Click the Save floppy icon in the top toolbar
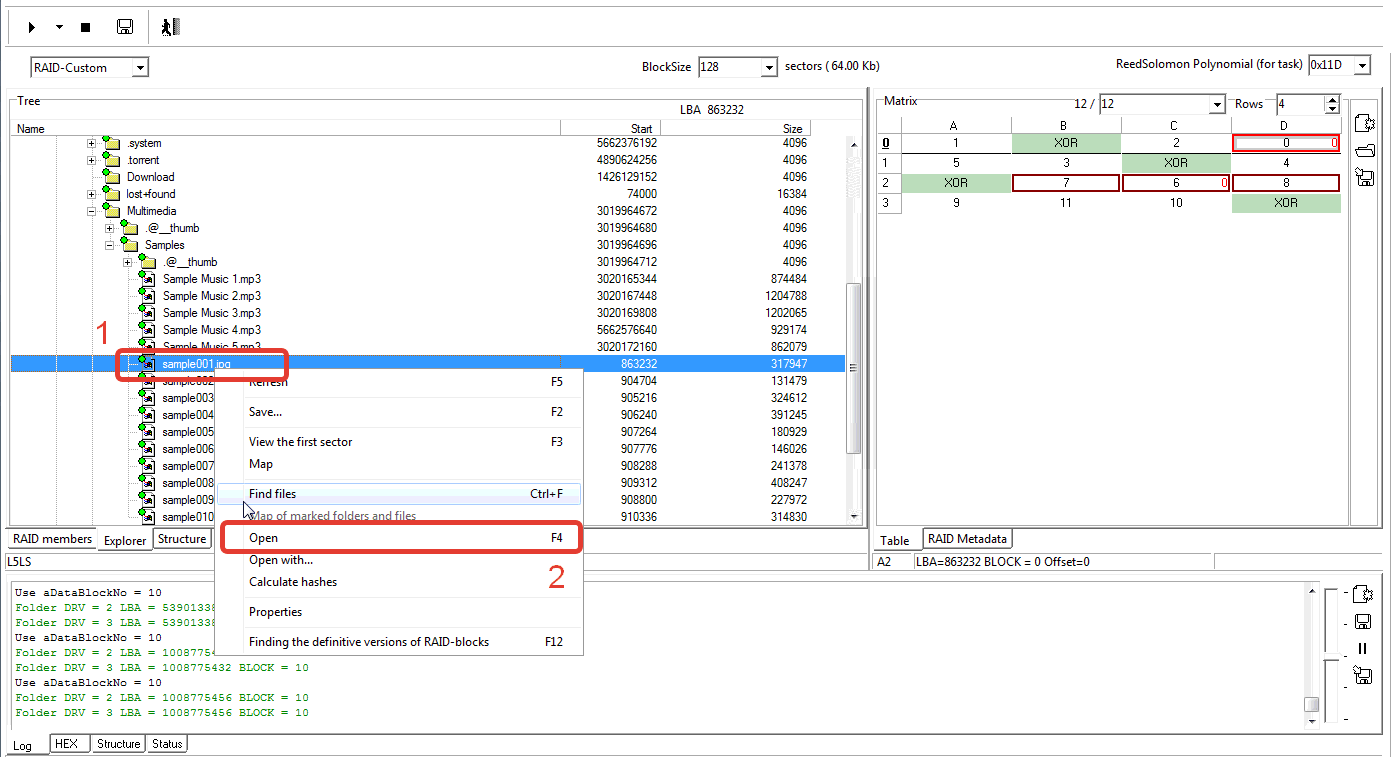 (x=125, y=27)
